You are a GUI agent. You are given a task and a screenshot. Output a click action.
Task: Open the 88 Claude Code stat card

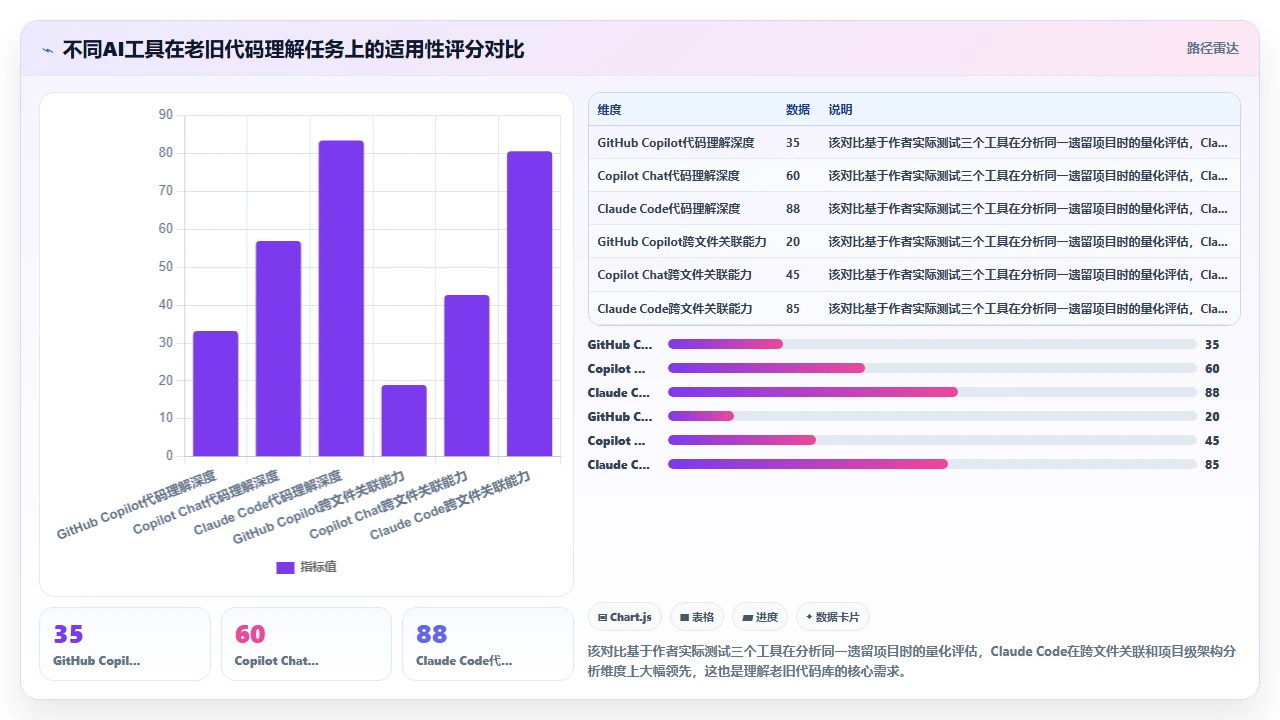488,644
